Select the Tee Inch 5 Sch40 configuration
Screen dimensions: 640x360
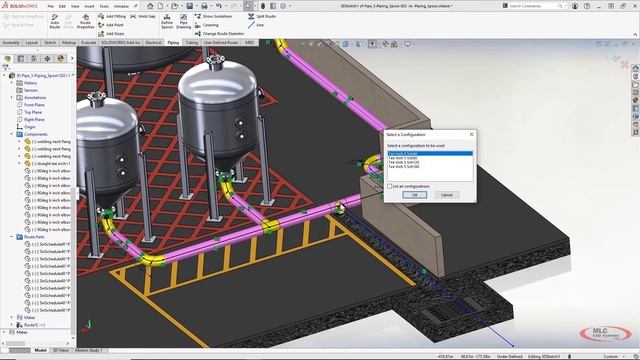(x=430, y=153)
